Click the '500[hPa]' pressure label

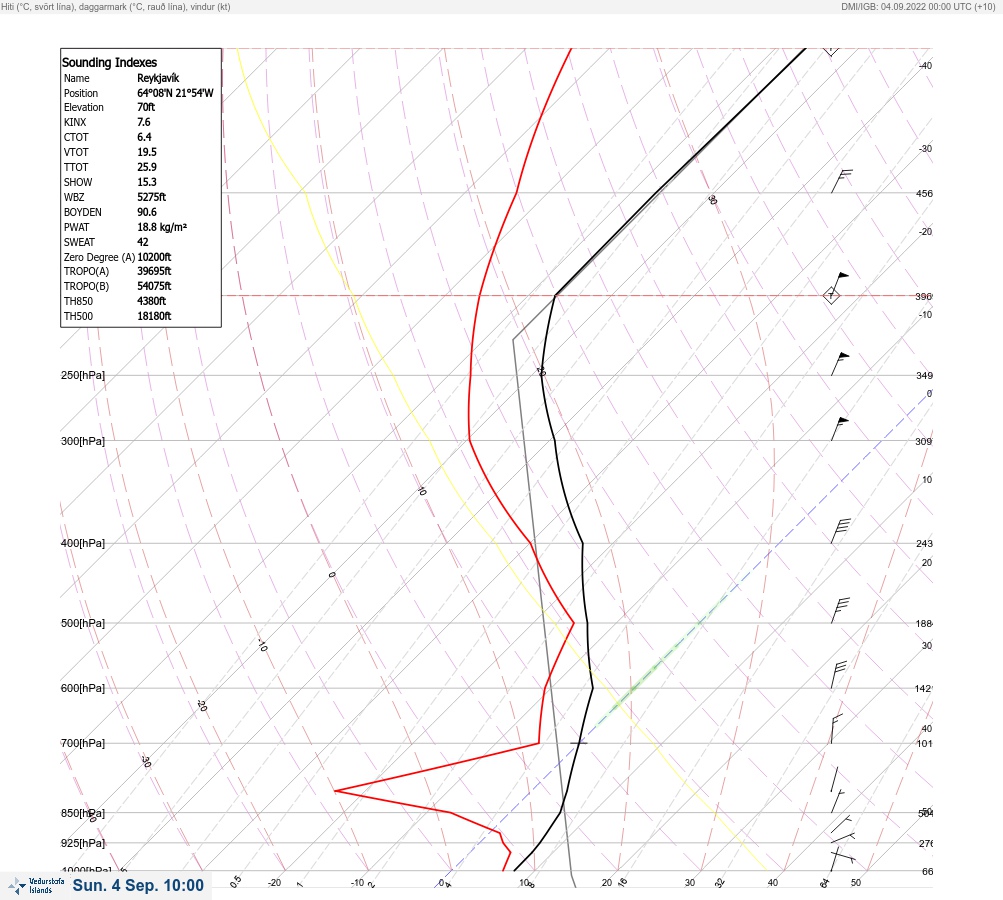coord(83,623)
